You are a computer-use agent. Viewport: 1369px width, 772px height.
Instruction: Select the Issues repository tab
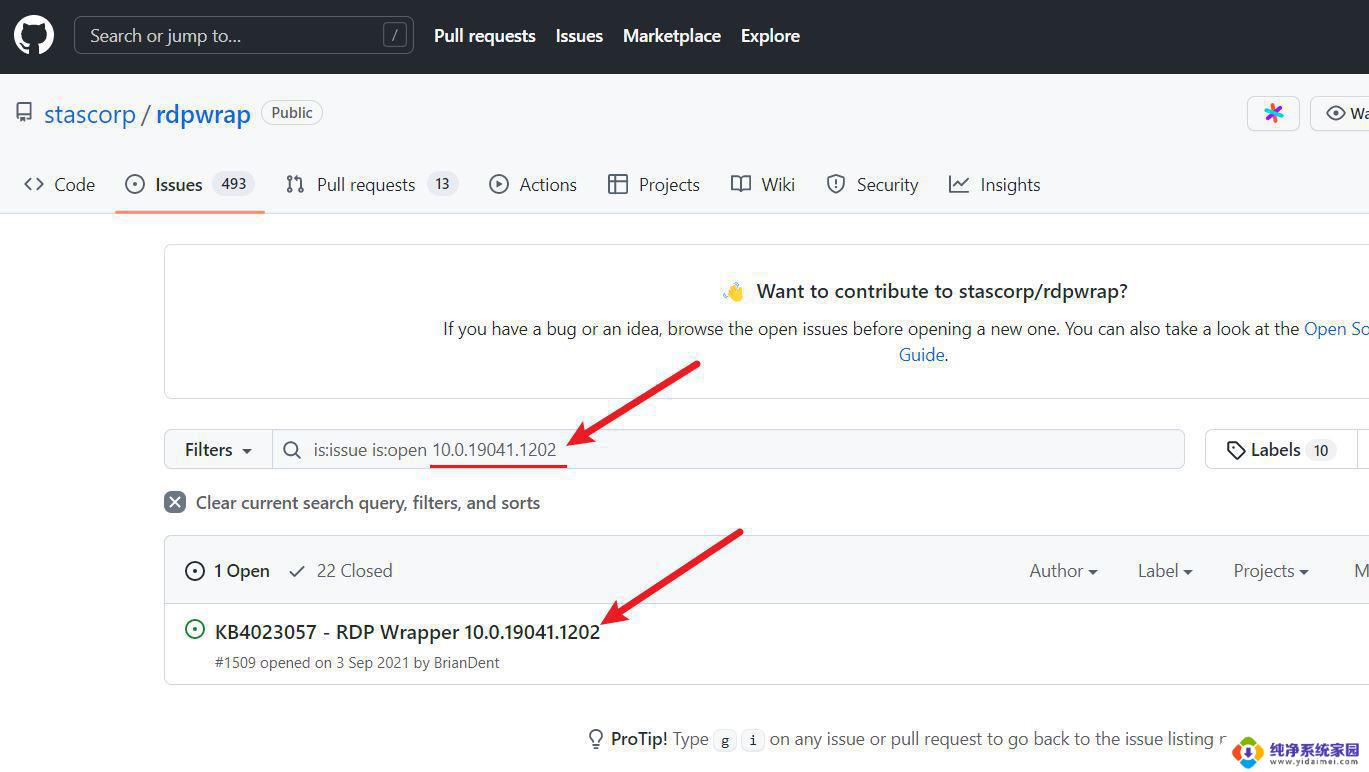pyautogui.click(x=190, y=184)
